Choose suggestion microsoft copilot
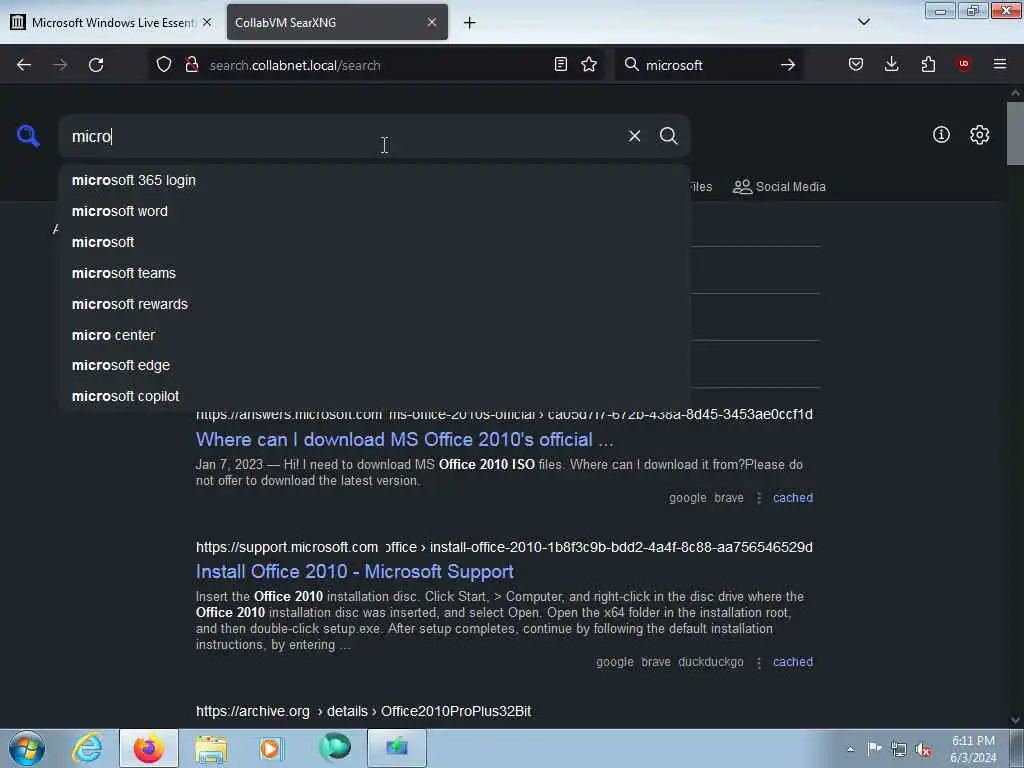This screenshot has width=1024, height=768. coord(374,396)
